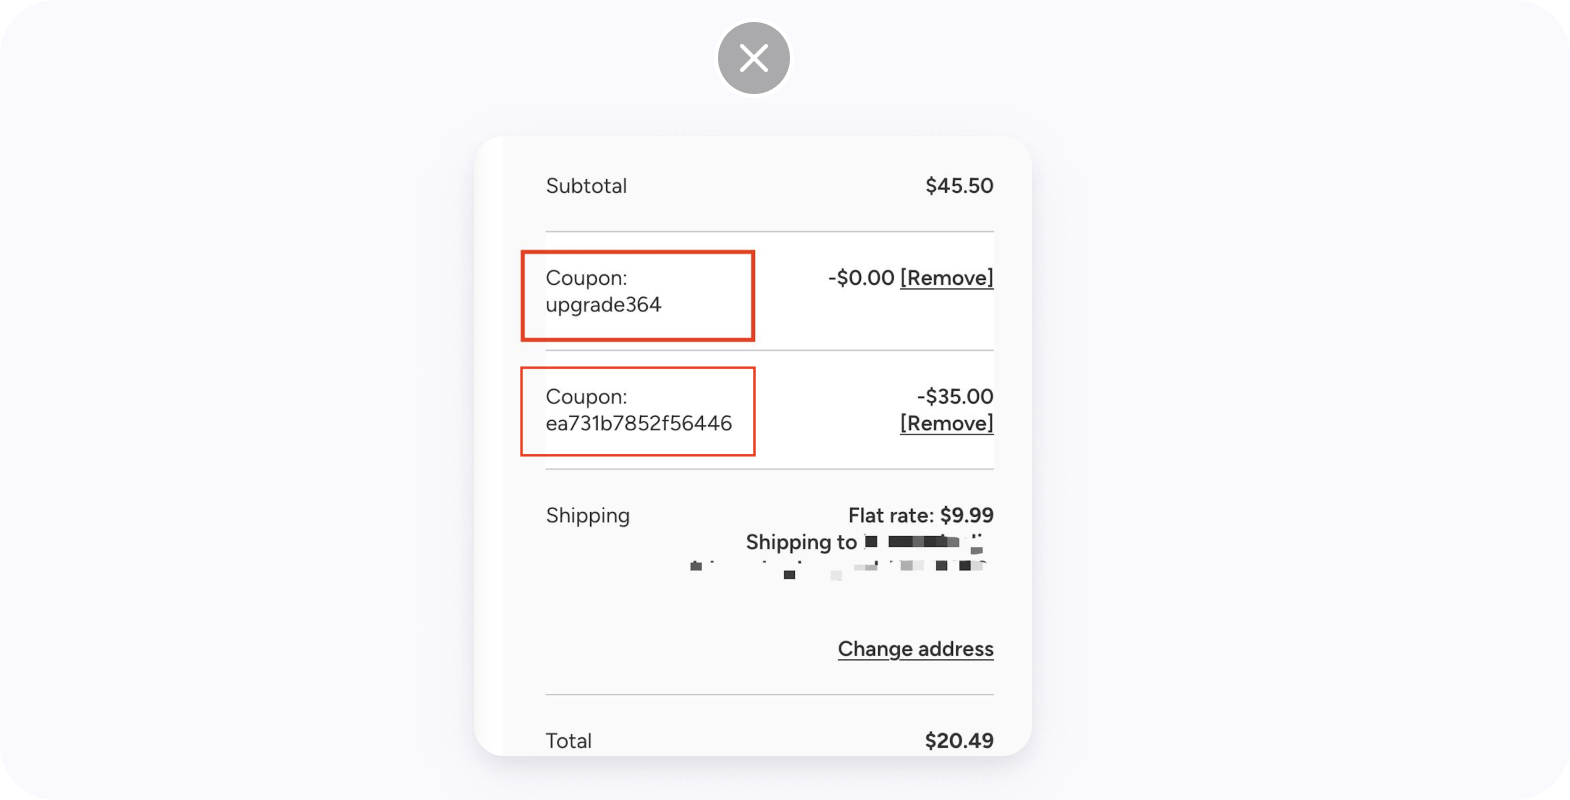Open the Change address link
This screenshot has width=1570, height=800.
point(915,649)
